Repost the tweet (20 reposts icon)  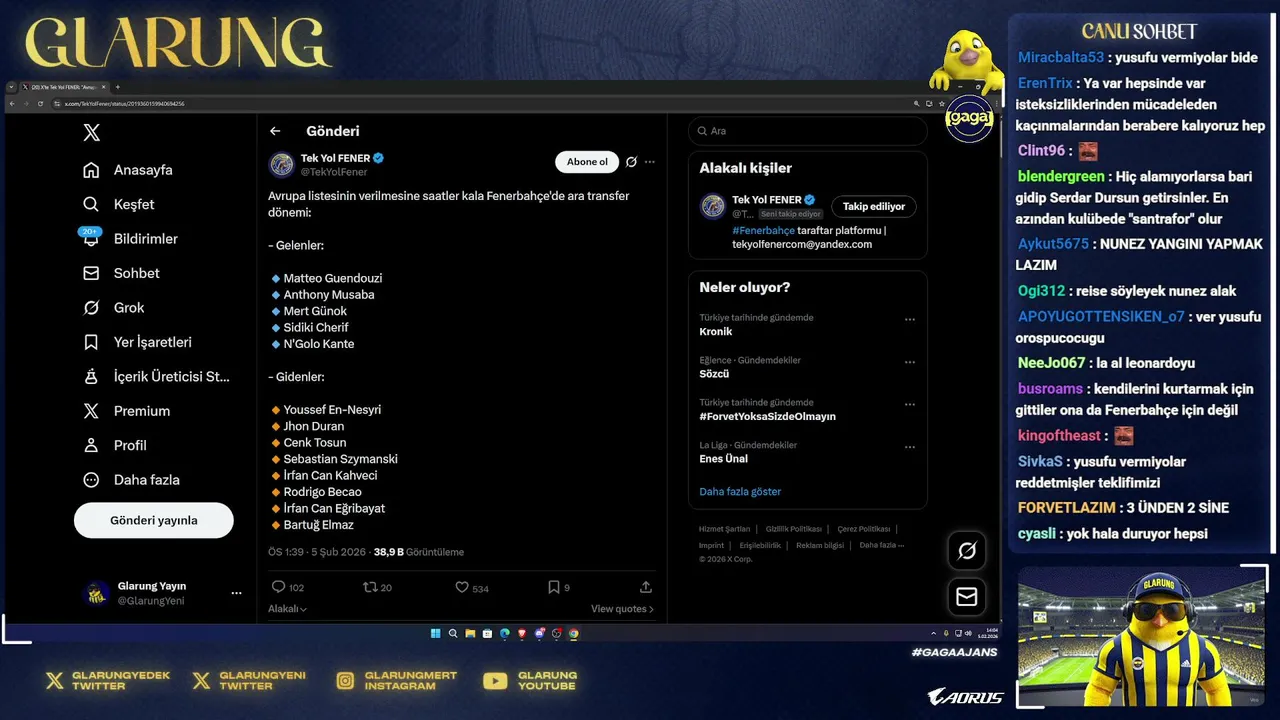[377, 587]
